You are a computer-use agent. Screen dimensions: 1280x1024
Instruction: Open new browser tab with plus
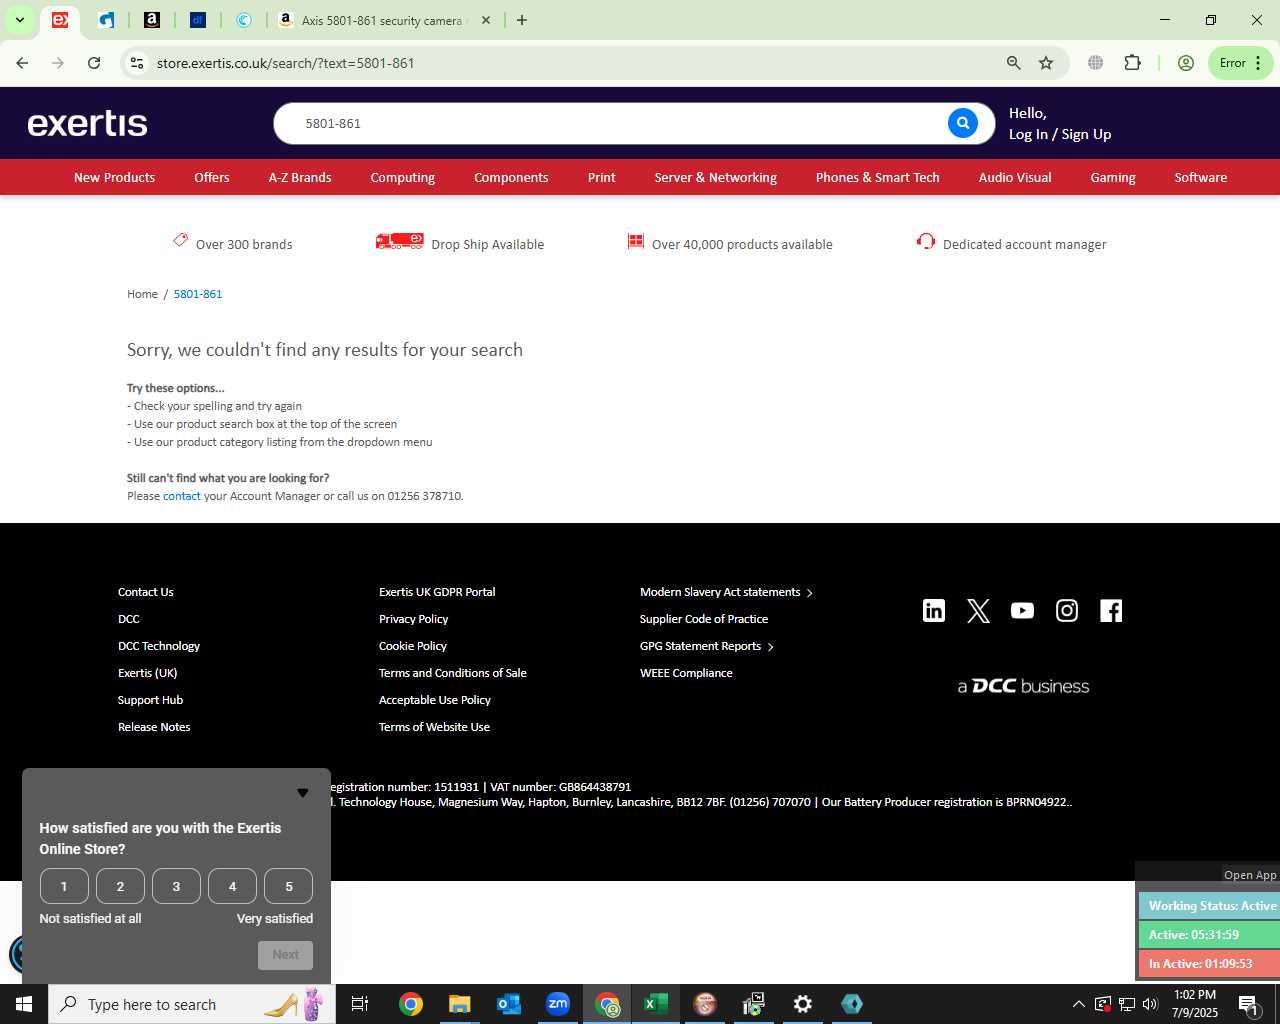pos(522,20)
